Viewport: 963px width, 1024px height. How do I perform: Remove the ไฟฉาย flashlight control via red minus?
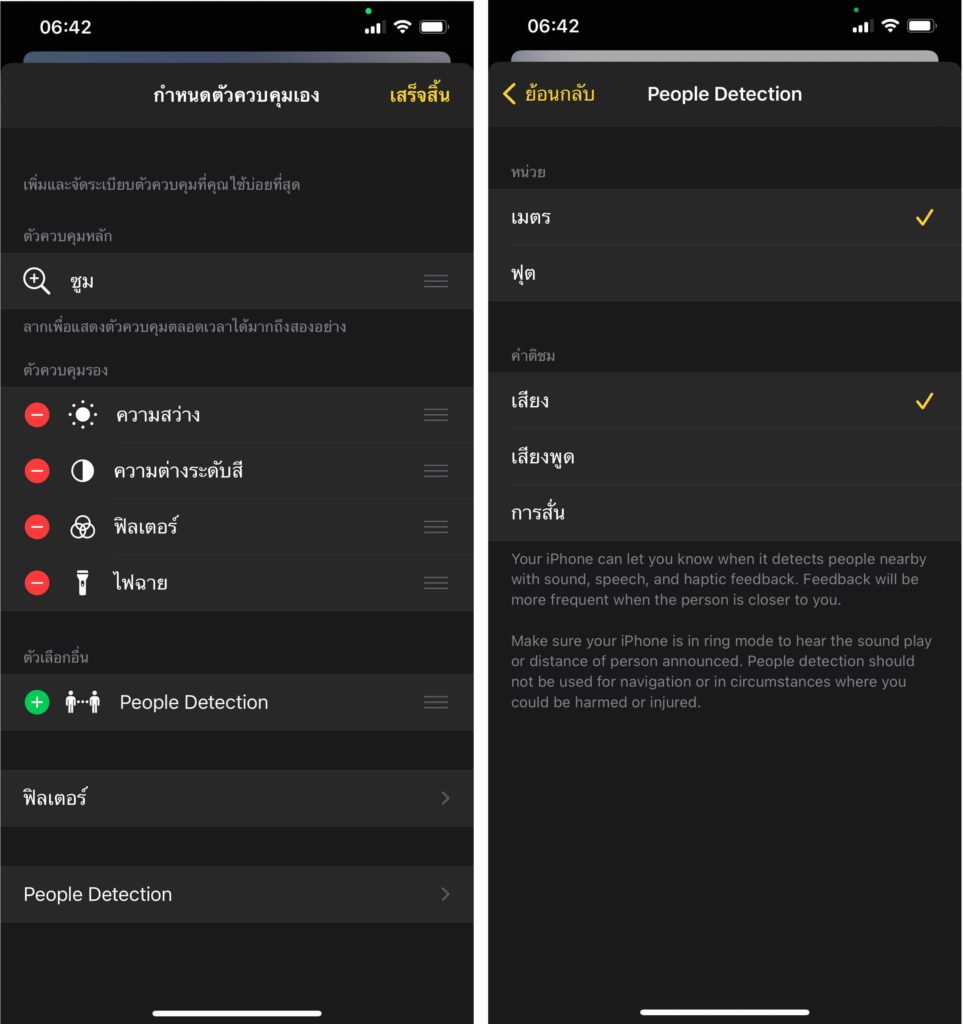pos(37,583)
